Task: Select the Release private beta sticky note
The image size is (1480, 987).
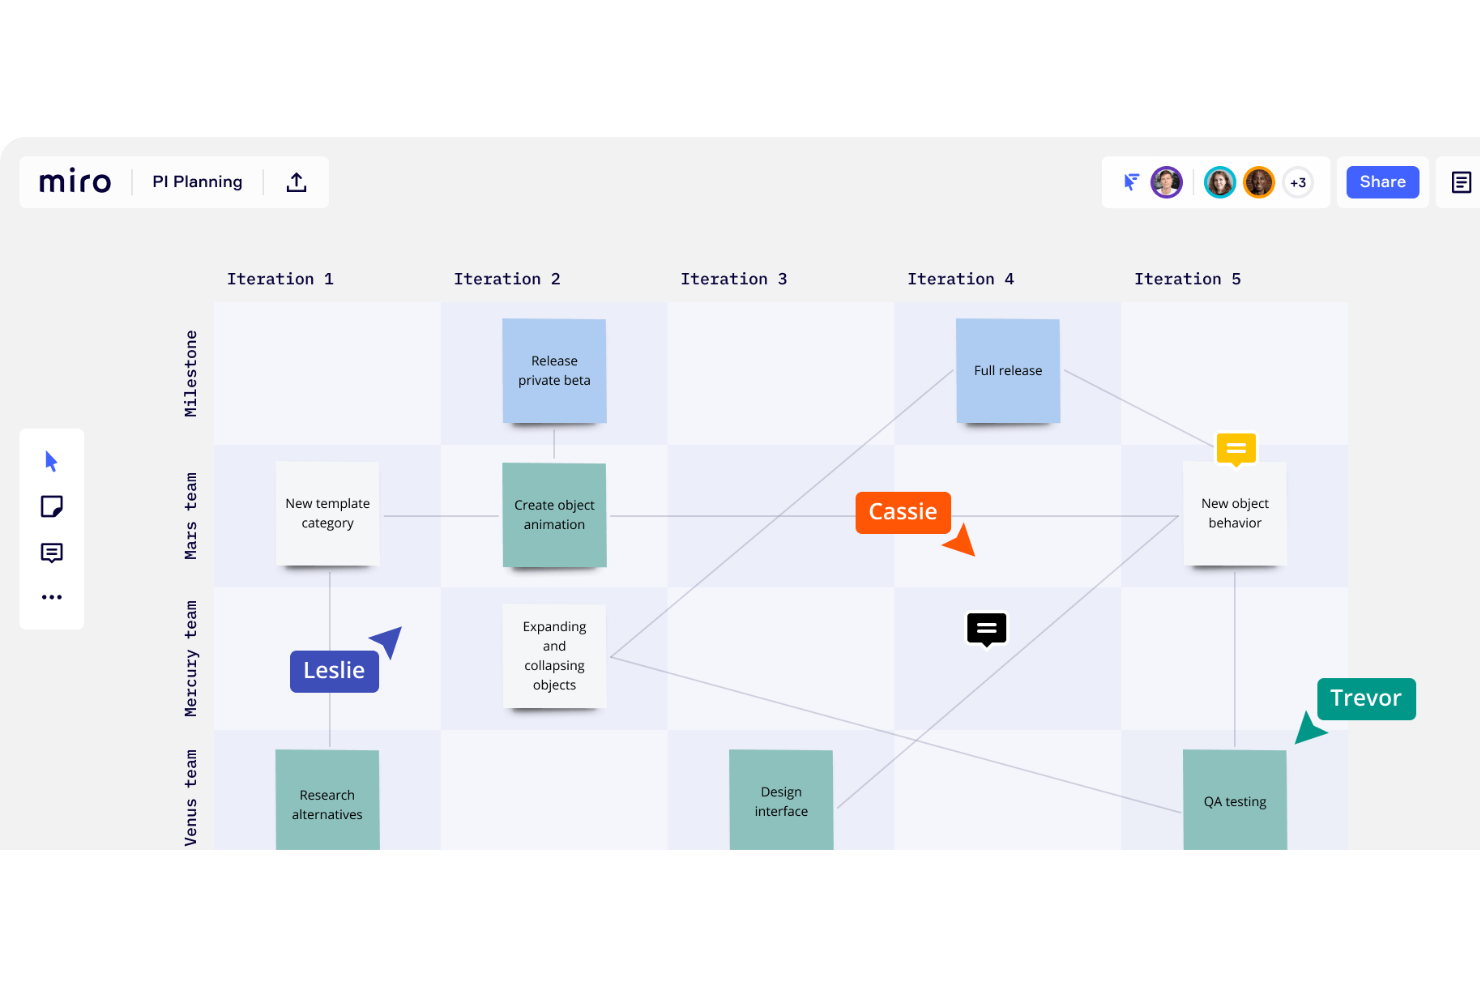Action: (x=554, y=371)
